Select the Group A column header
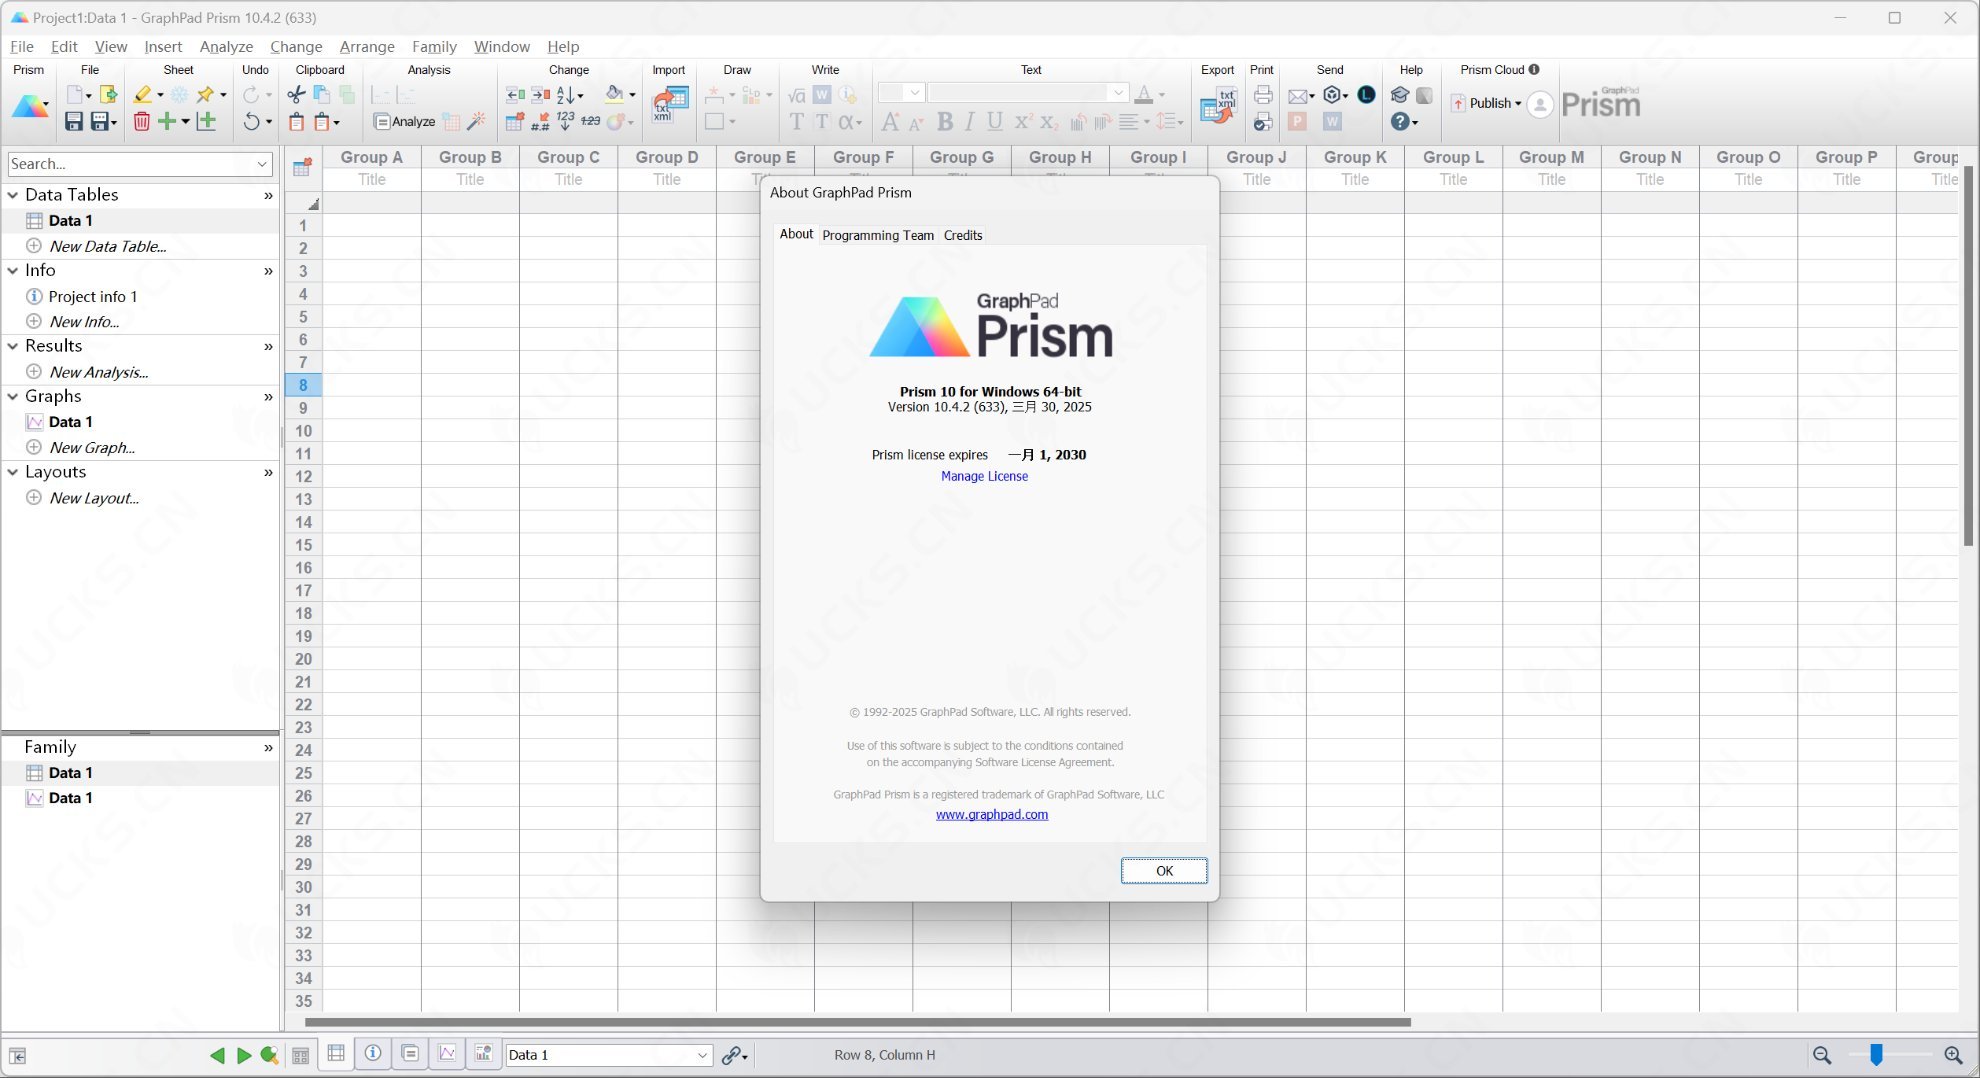Screen dimensions: 1980x1078 click(x=371, y=157)
